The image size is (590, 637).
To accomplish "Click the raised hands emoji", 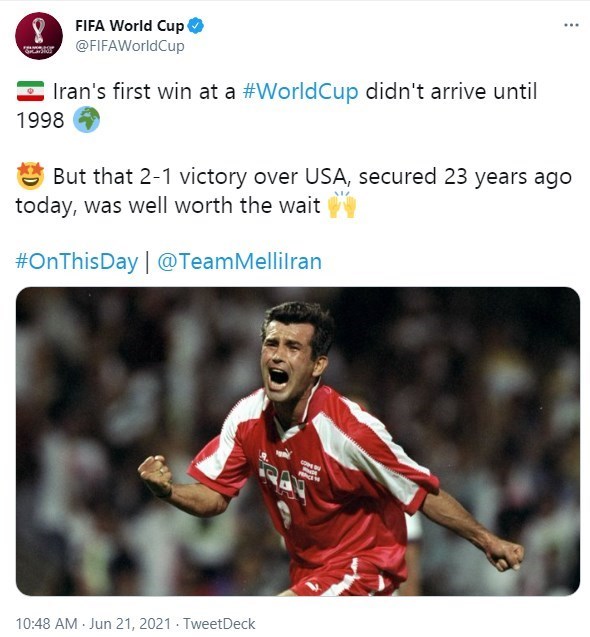I will point(342,204).
